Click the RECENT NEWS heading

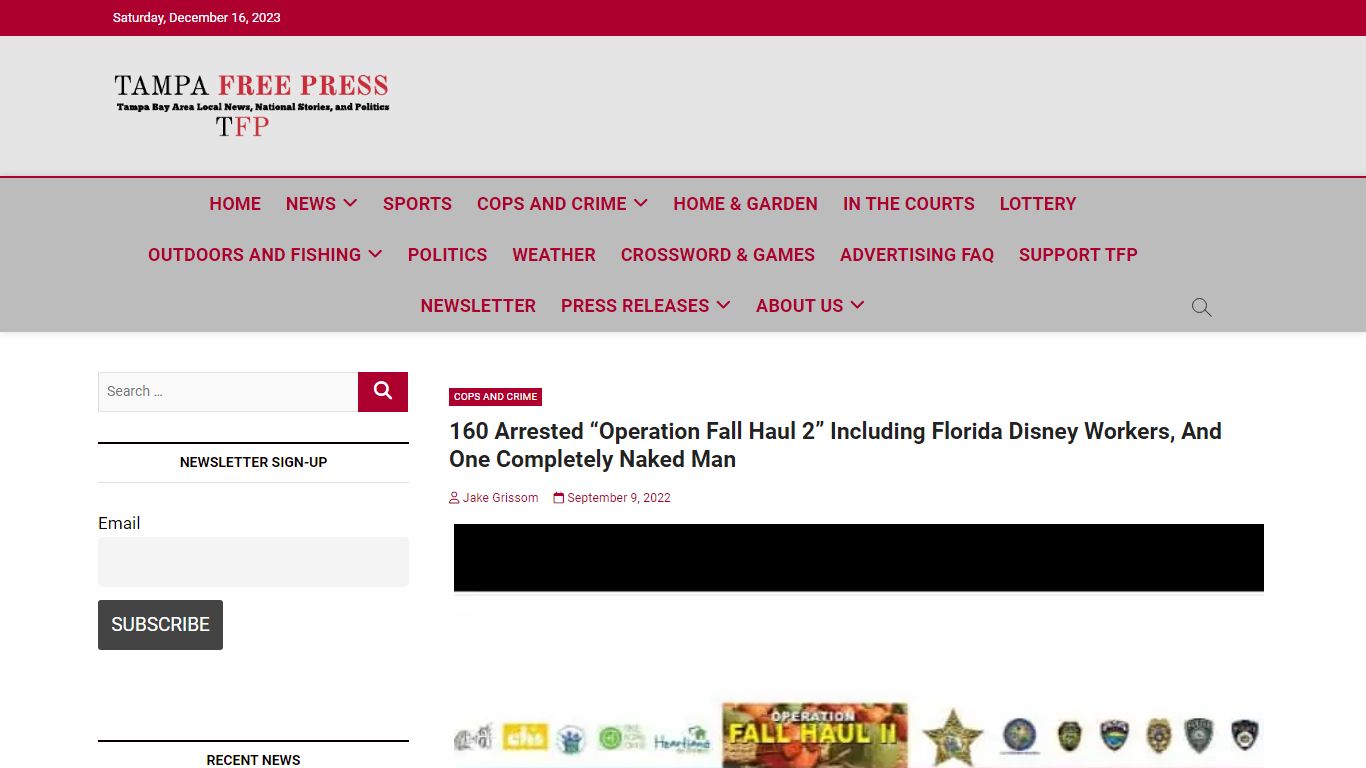[253, 760]
